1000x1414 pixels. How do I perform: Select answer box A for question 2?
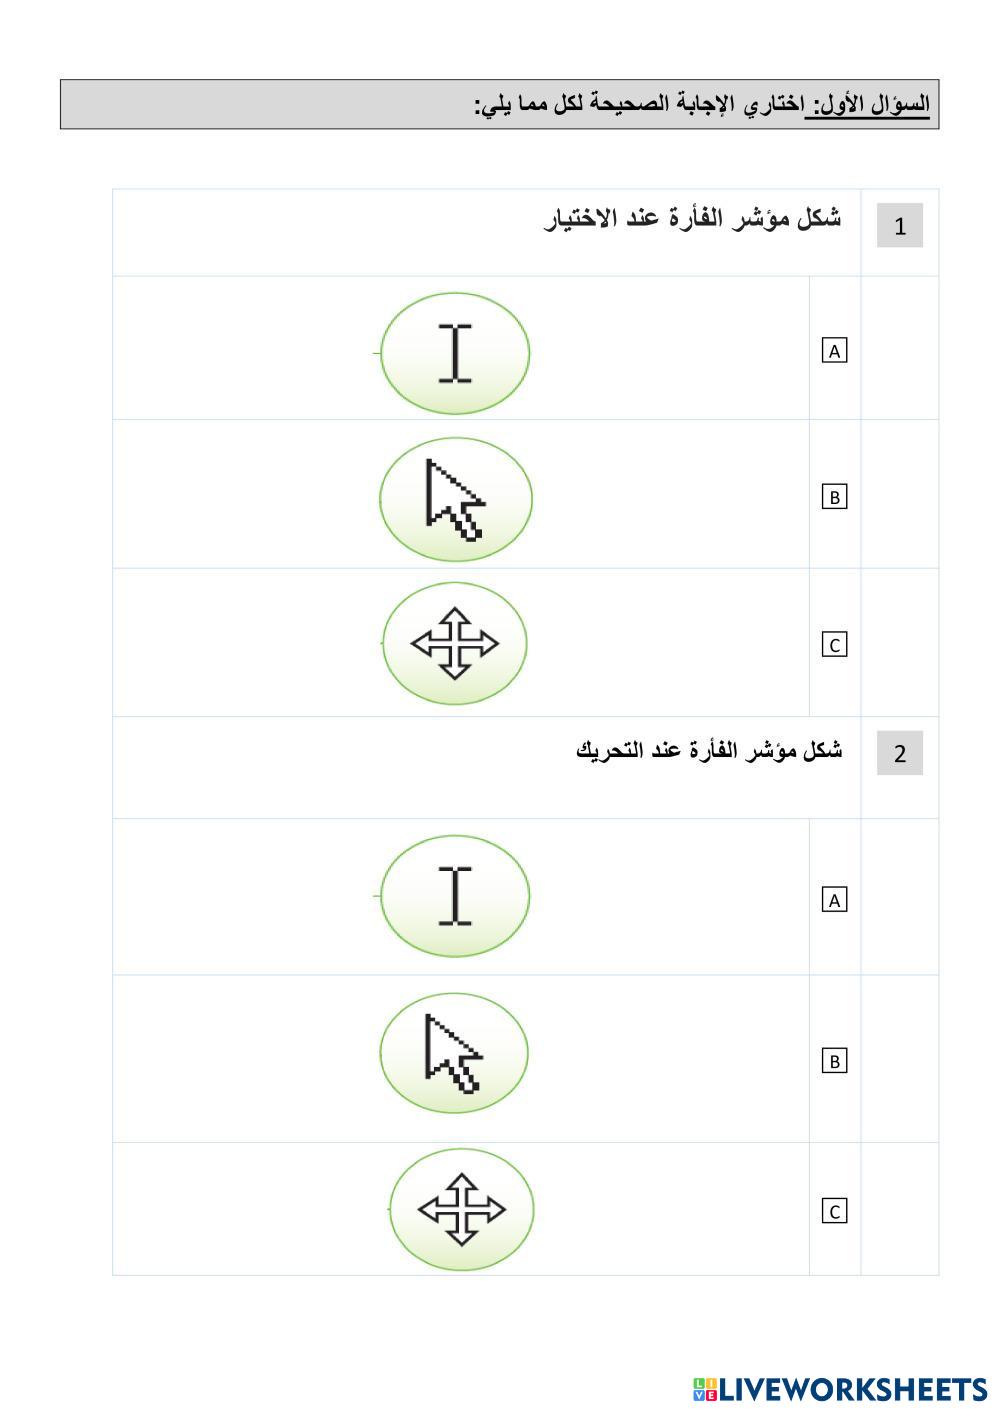[834, 900]
